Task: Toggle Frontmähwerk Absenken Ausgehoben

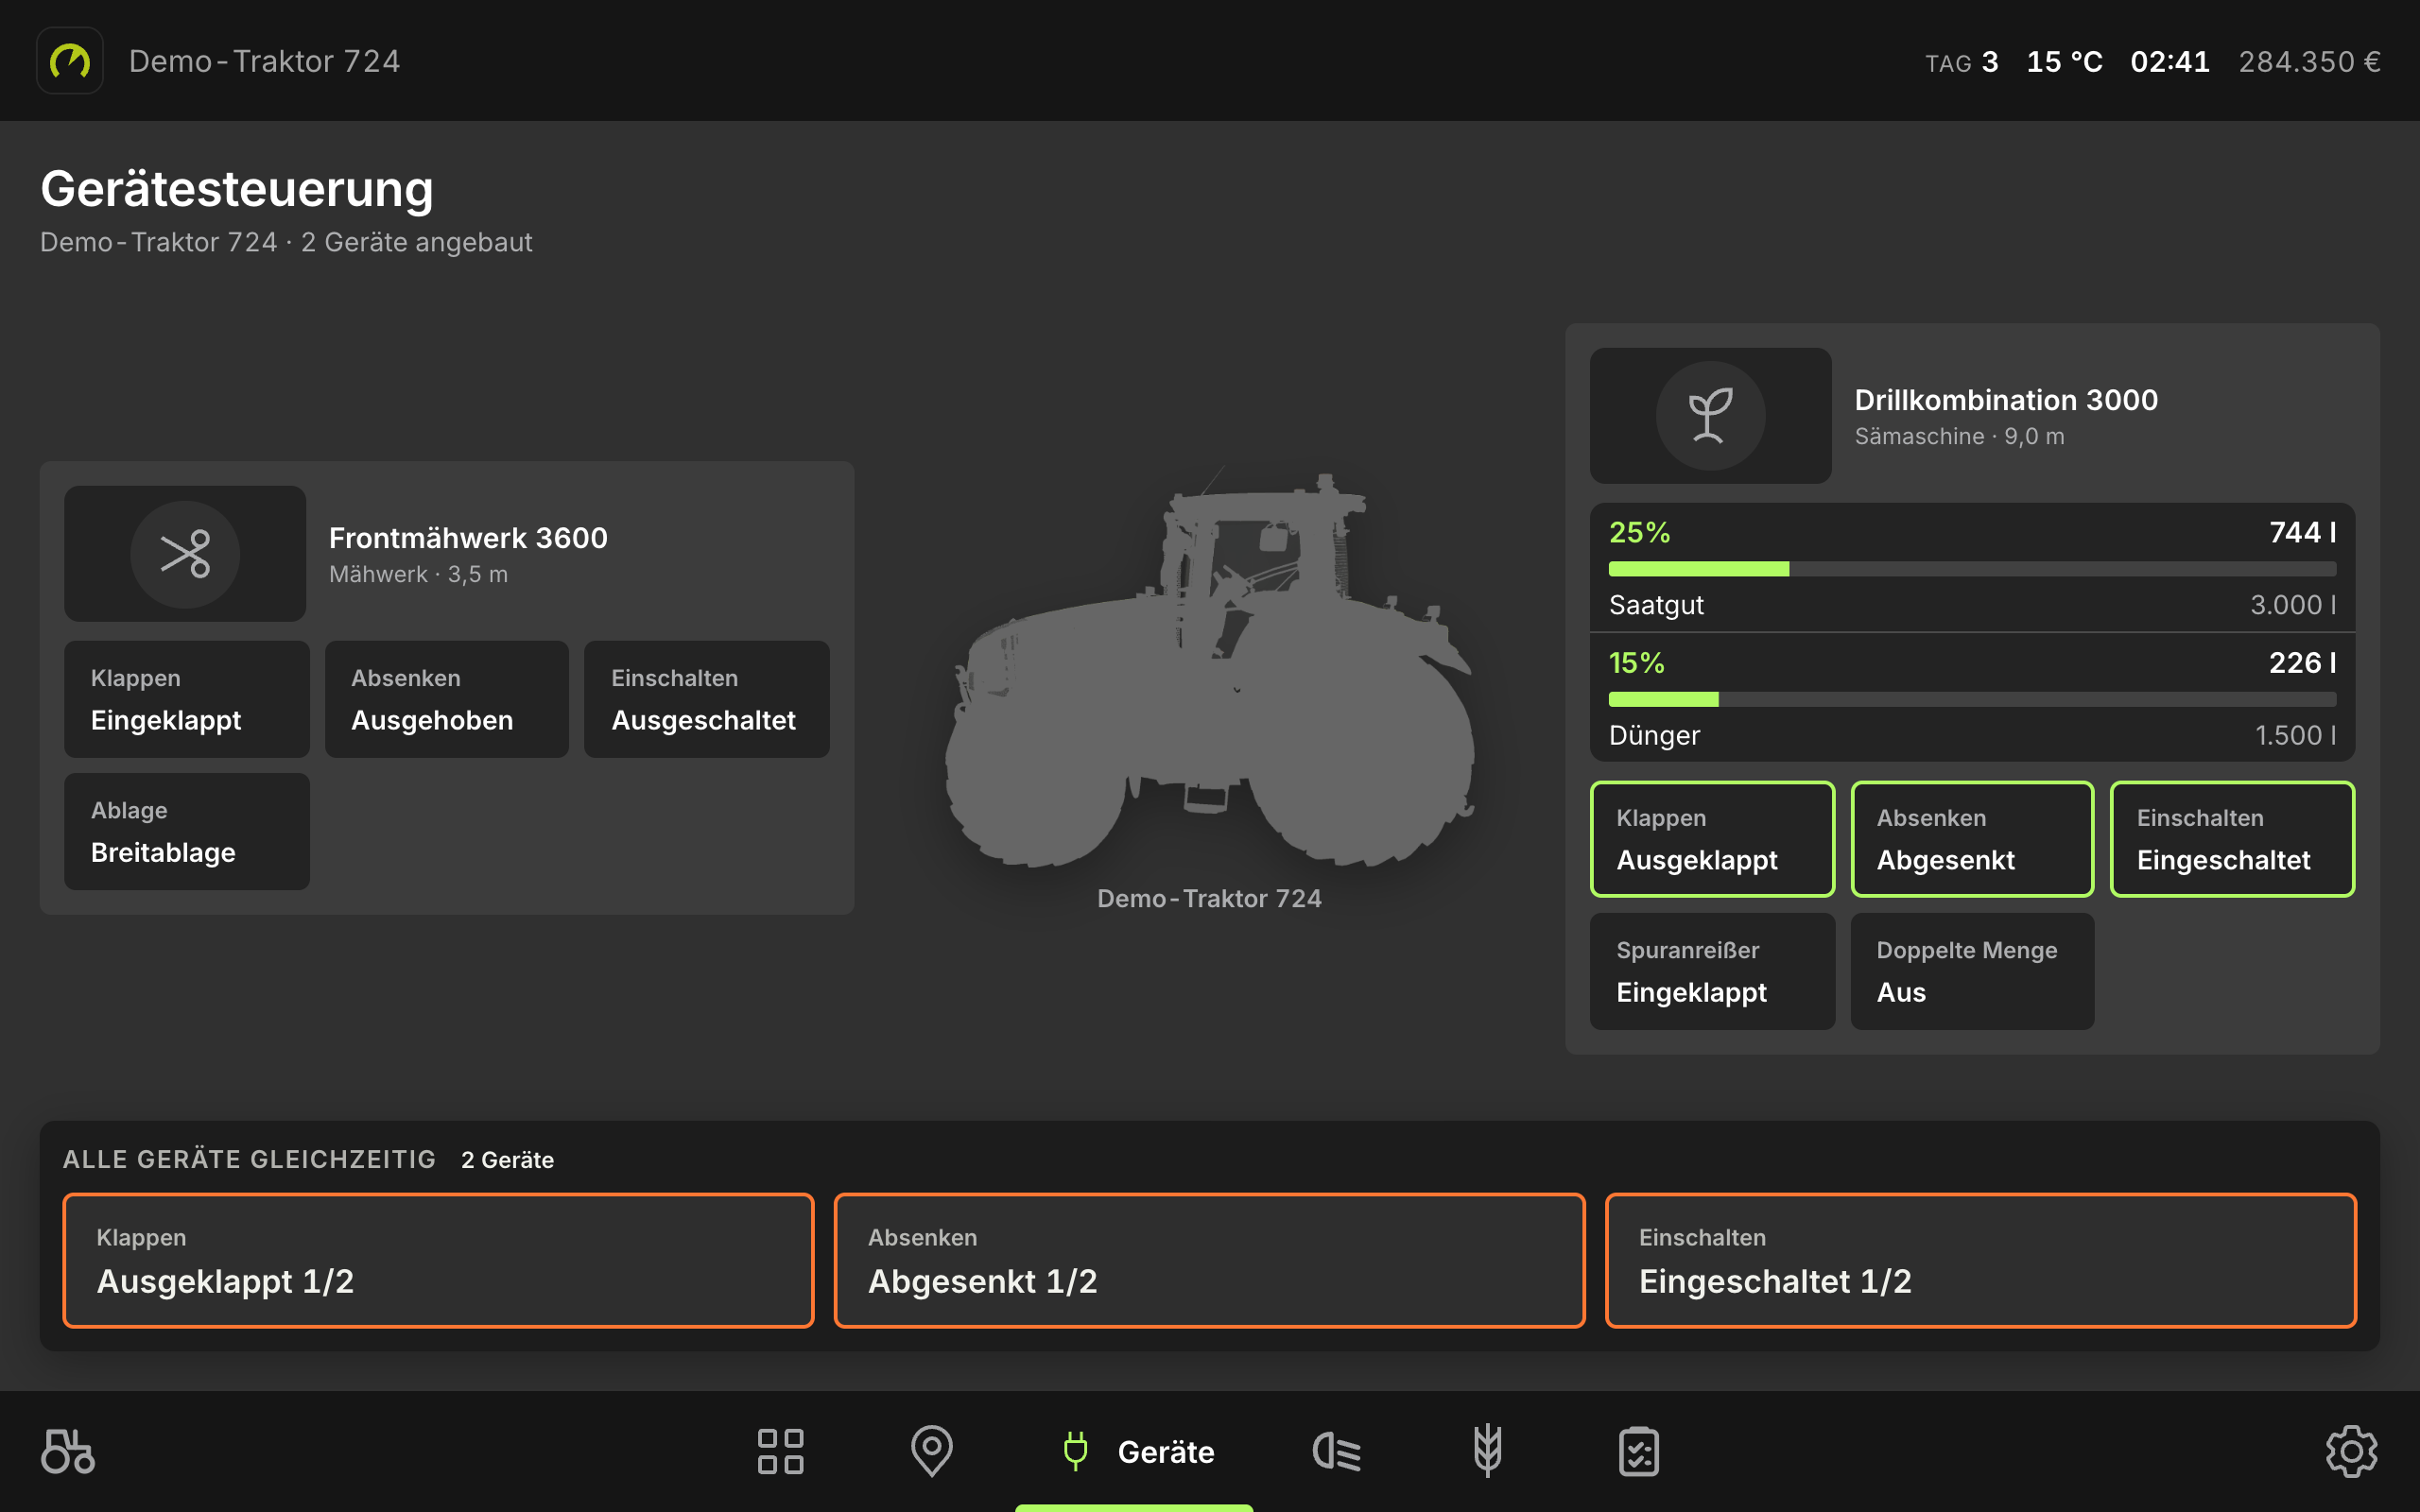Action: pyautogui.click(x=447, y=699)
